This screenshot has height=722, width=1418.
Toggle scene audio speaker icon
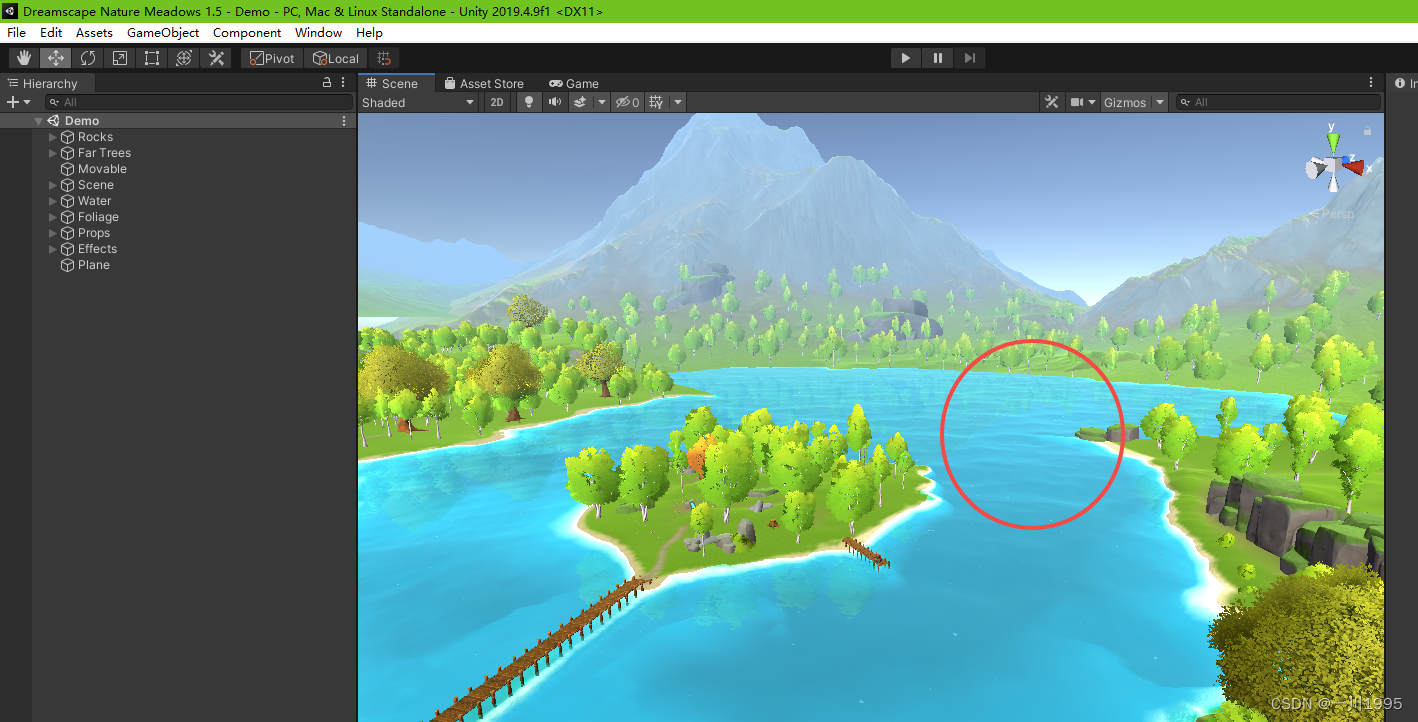tap(555, 102)
